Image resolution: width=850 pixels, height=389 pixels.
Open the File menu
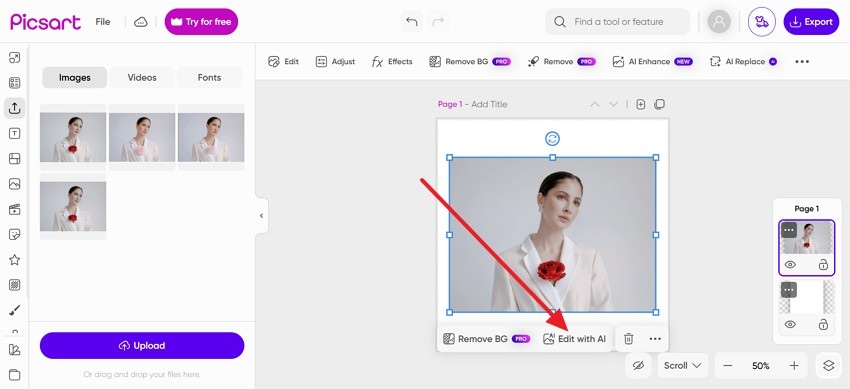[102, 22]
